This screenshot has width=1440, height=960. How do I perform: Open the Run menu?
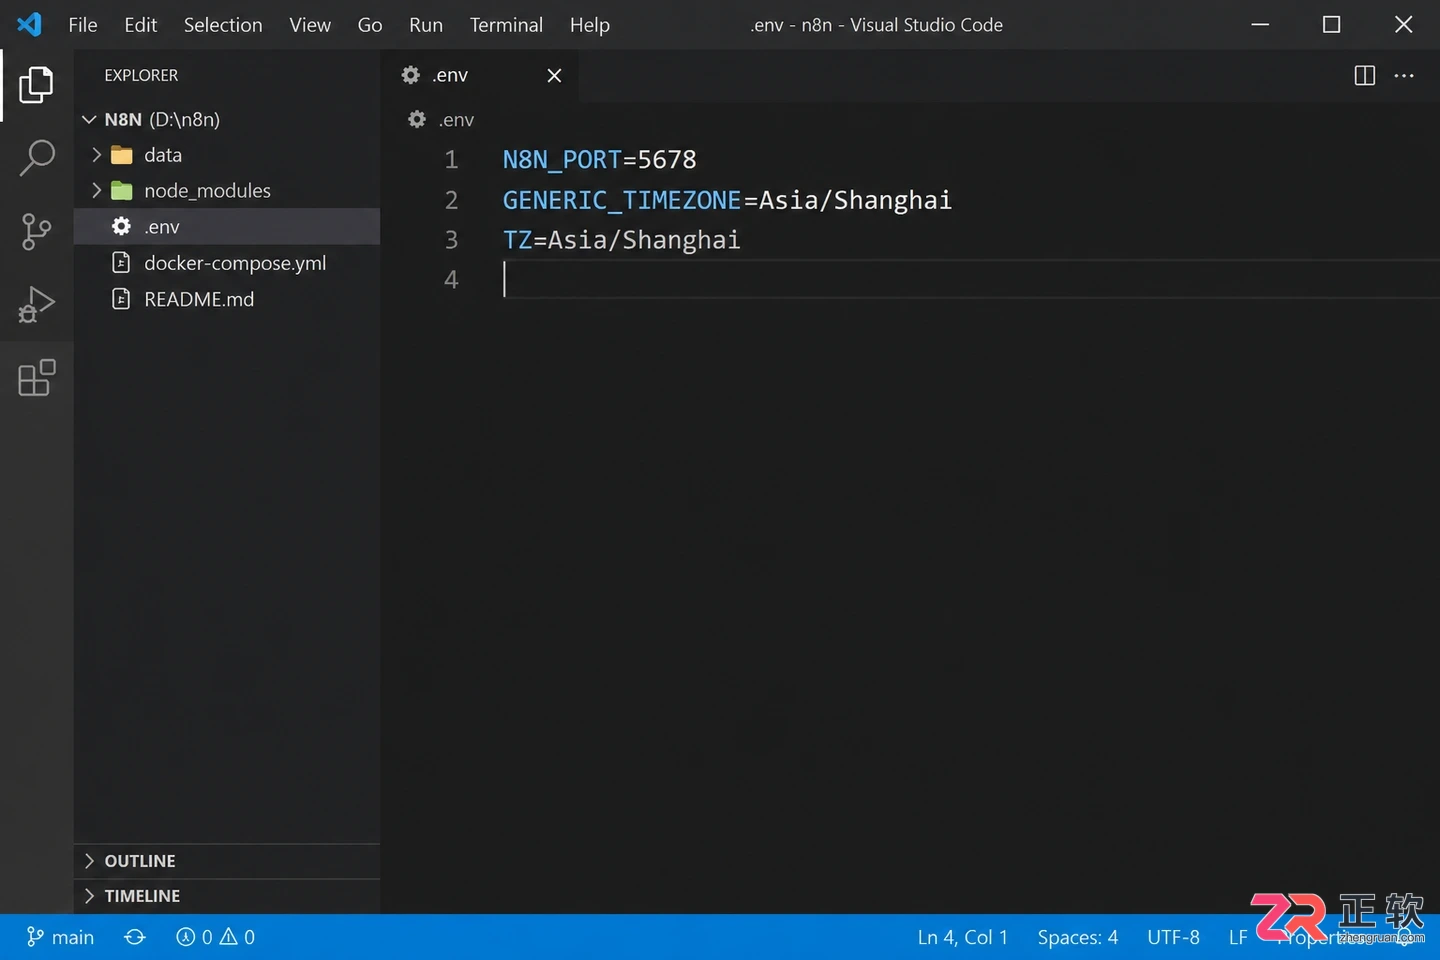coord(426,25)
